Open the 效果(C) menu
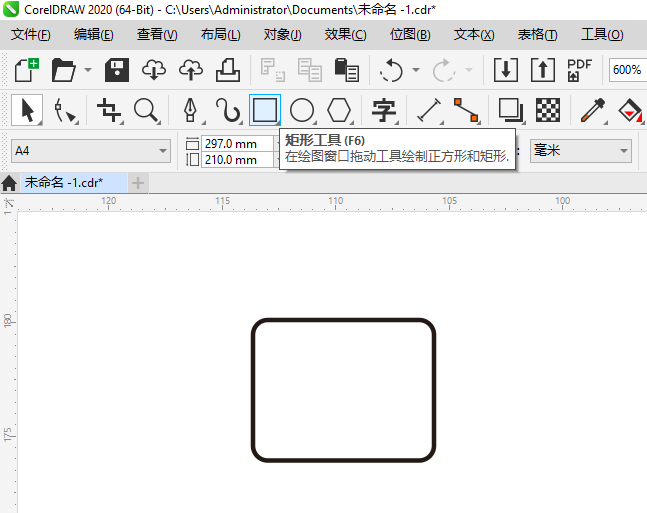Screen dimensions: 647x513 (x=345, y=35)
